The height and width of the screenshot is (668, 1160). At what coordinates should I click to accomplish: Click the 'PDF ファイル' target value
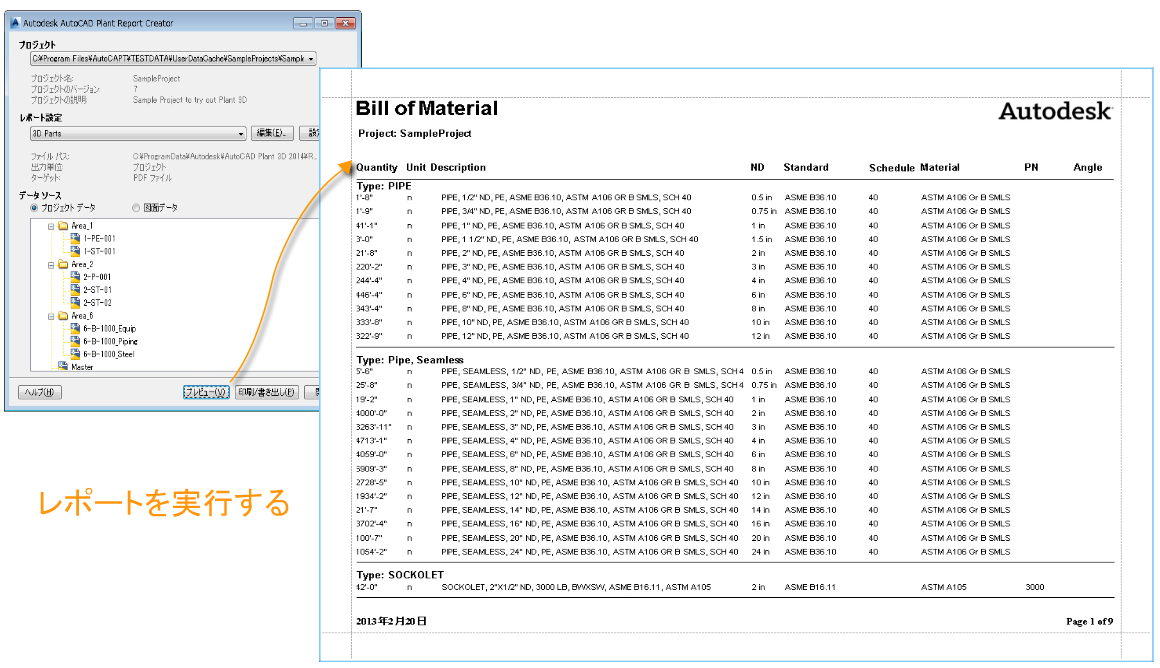click(x=152, y=178)
